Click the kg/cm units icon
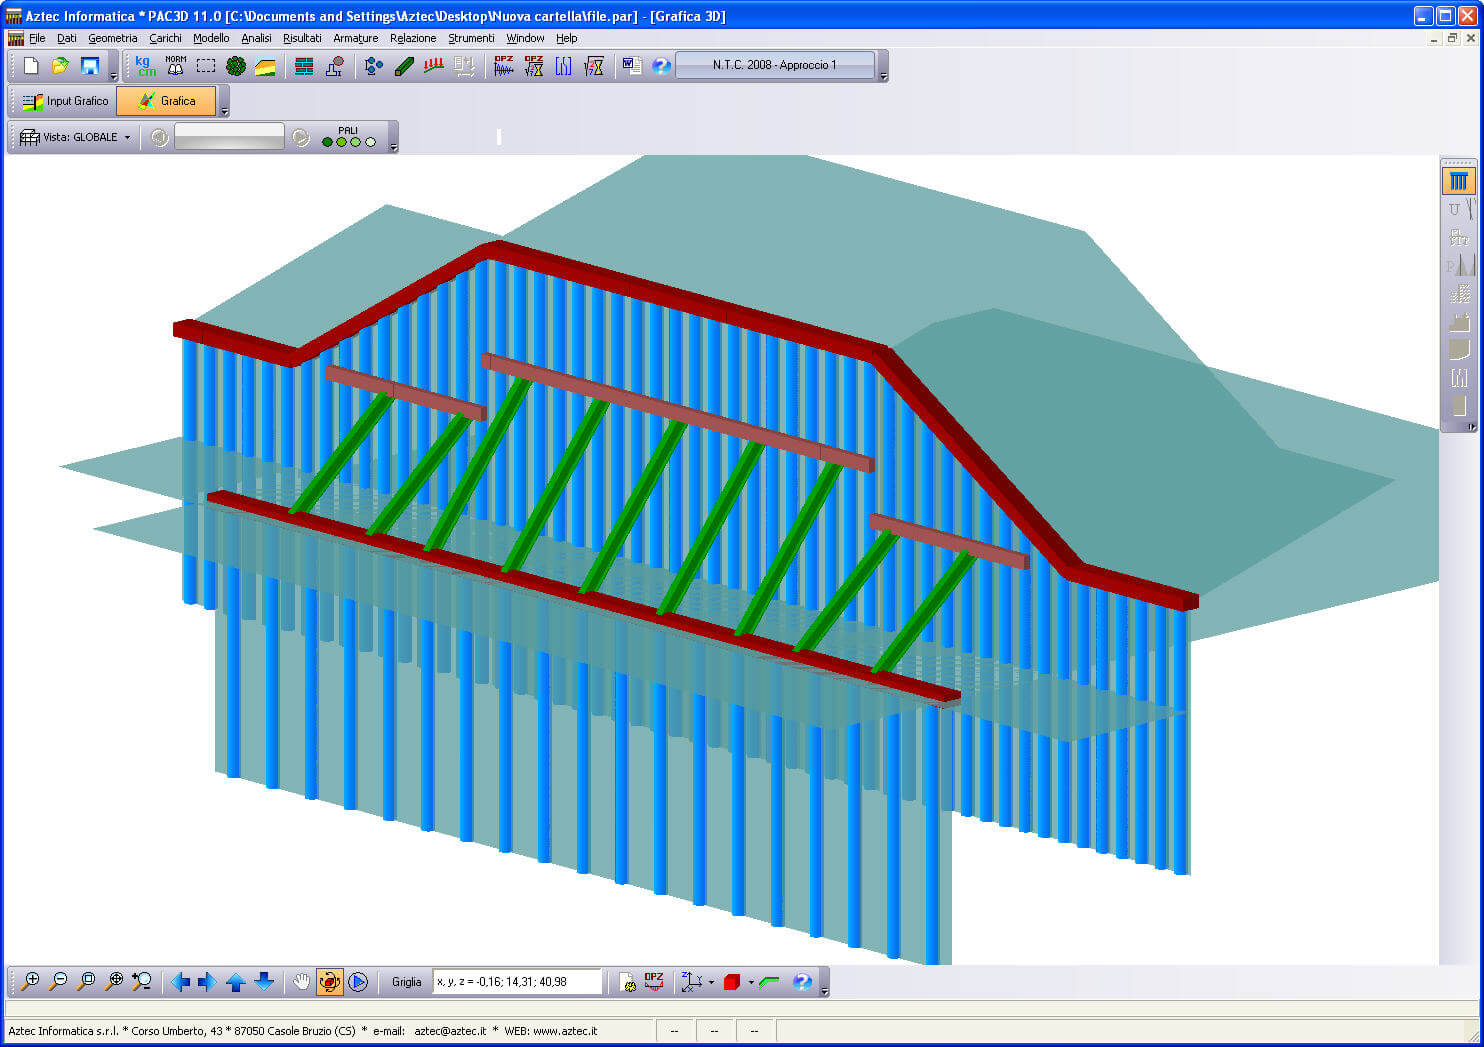1484x1047 pixels. 146,66
